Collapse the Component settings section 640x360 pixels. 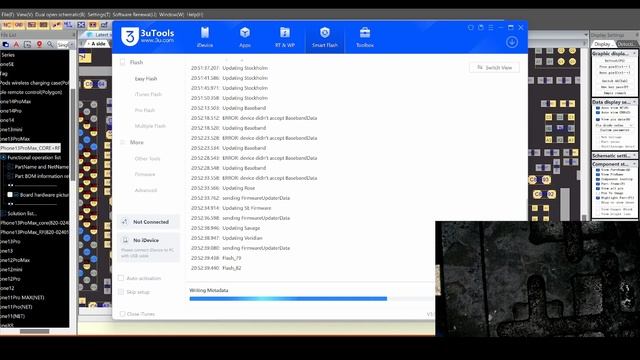(634, 164)
